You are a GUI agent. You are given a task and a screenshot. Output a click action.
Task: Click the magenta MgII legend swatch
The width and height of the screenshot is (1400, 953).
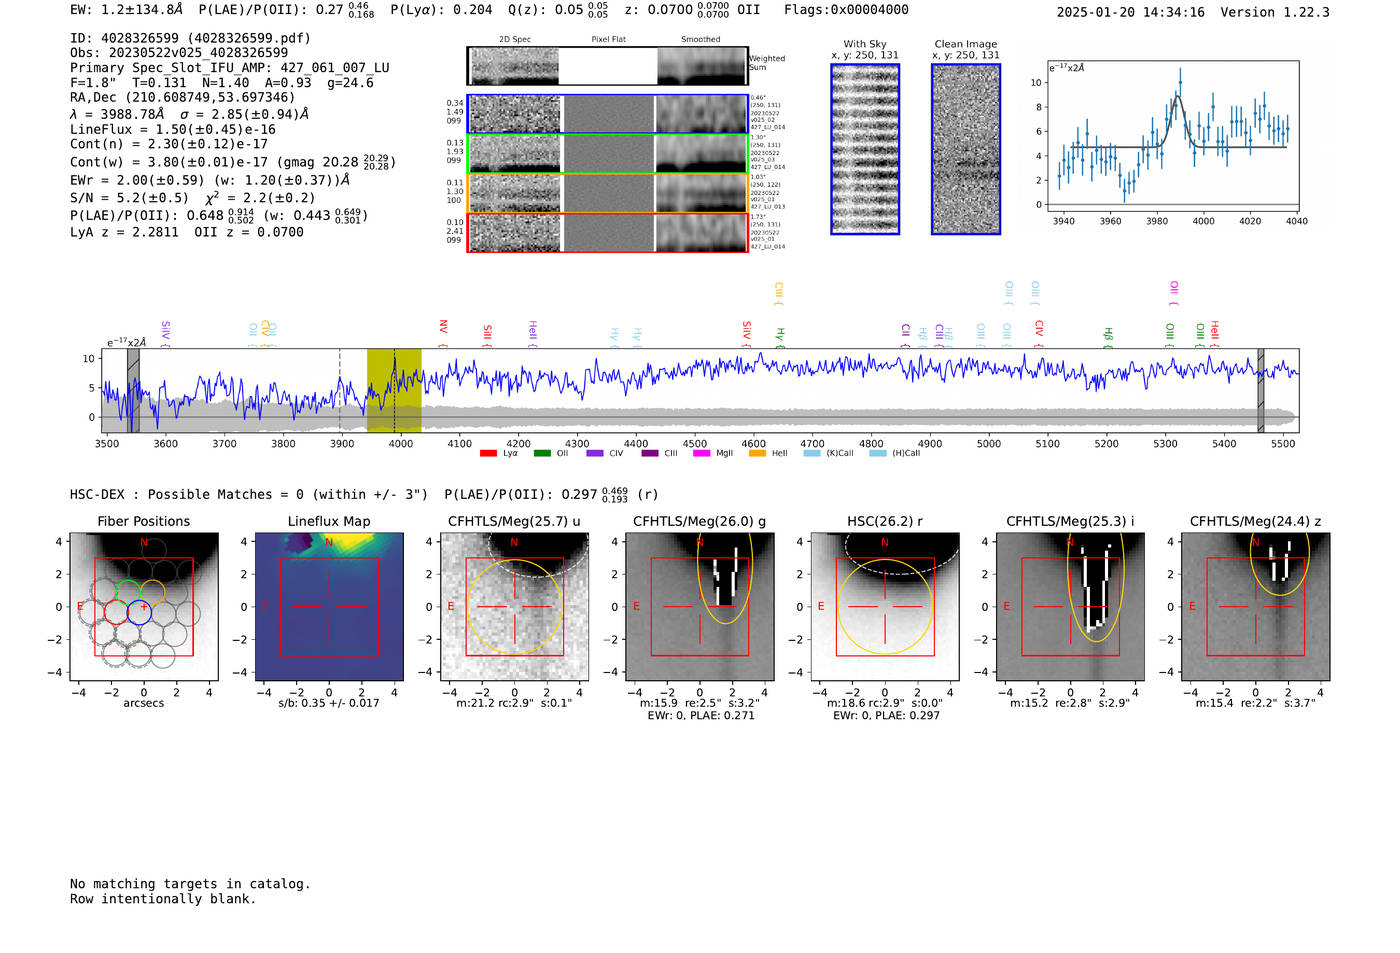[x=701, y=454]
